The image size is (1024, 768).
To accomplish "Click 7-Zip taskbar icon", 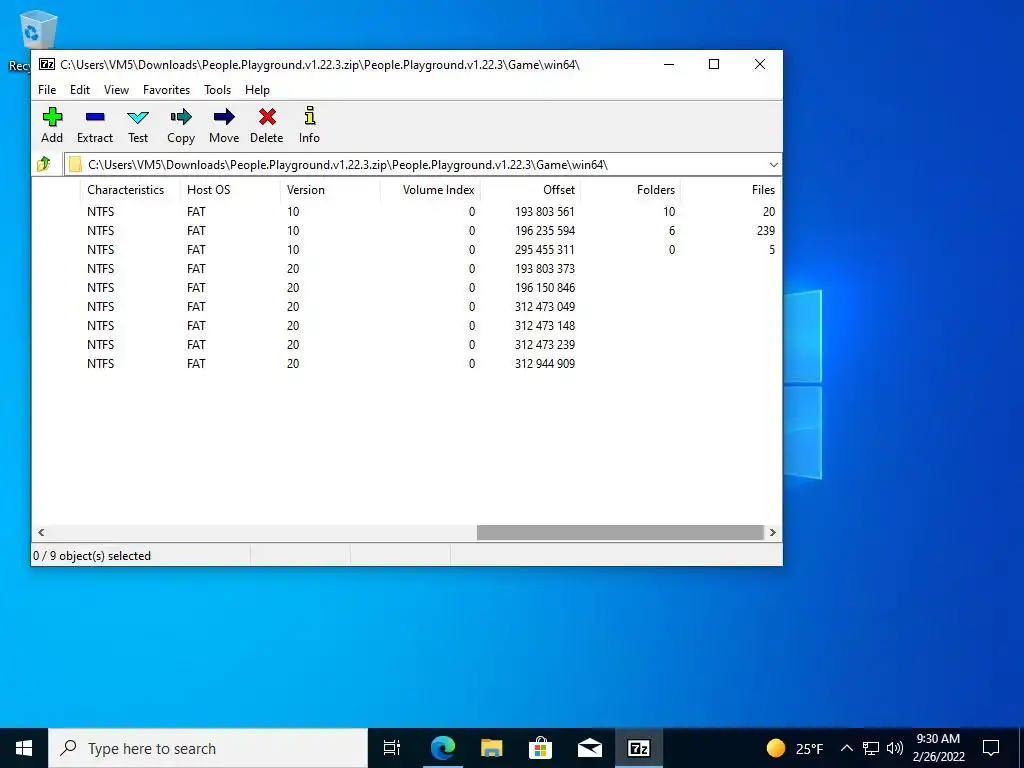I will point(639,748).
